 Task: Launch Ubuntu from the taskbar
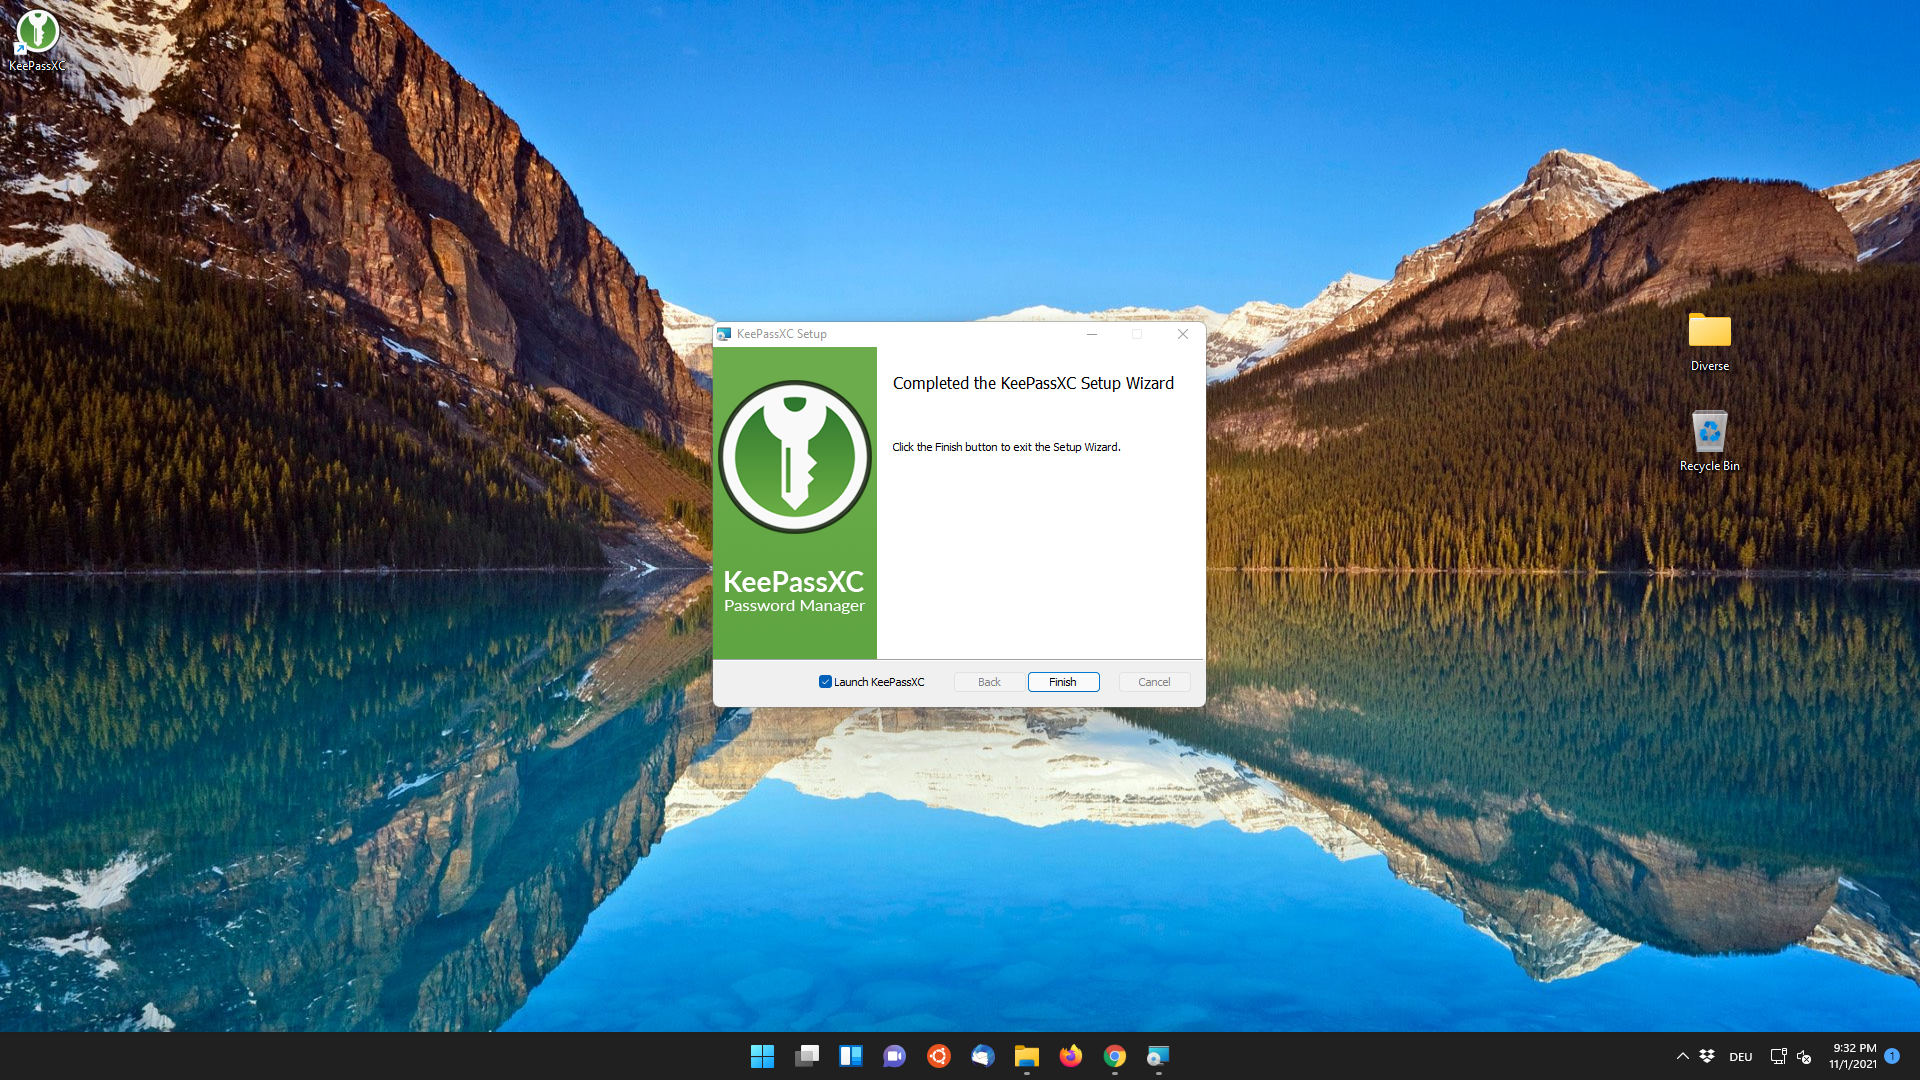[x=939, y=1056]
